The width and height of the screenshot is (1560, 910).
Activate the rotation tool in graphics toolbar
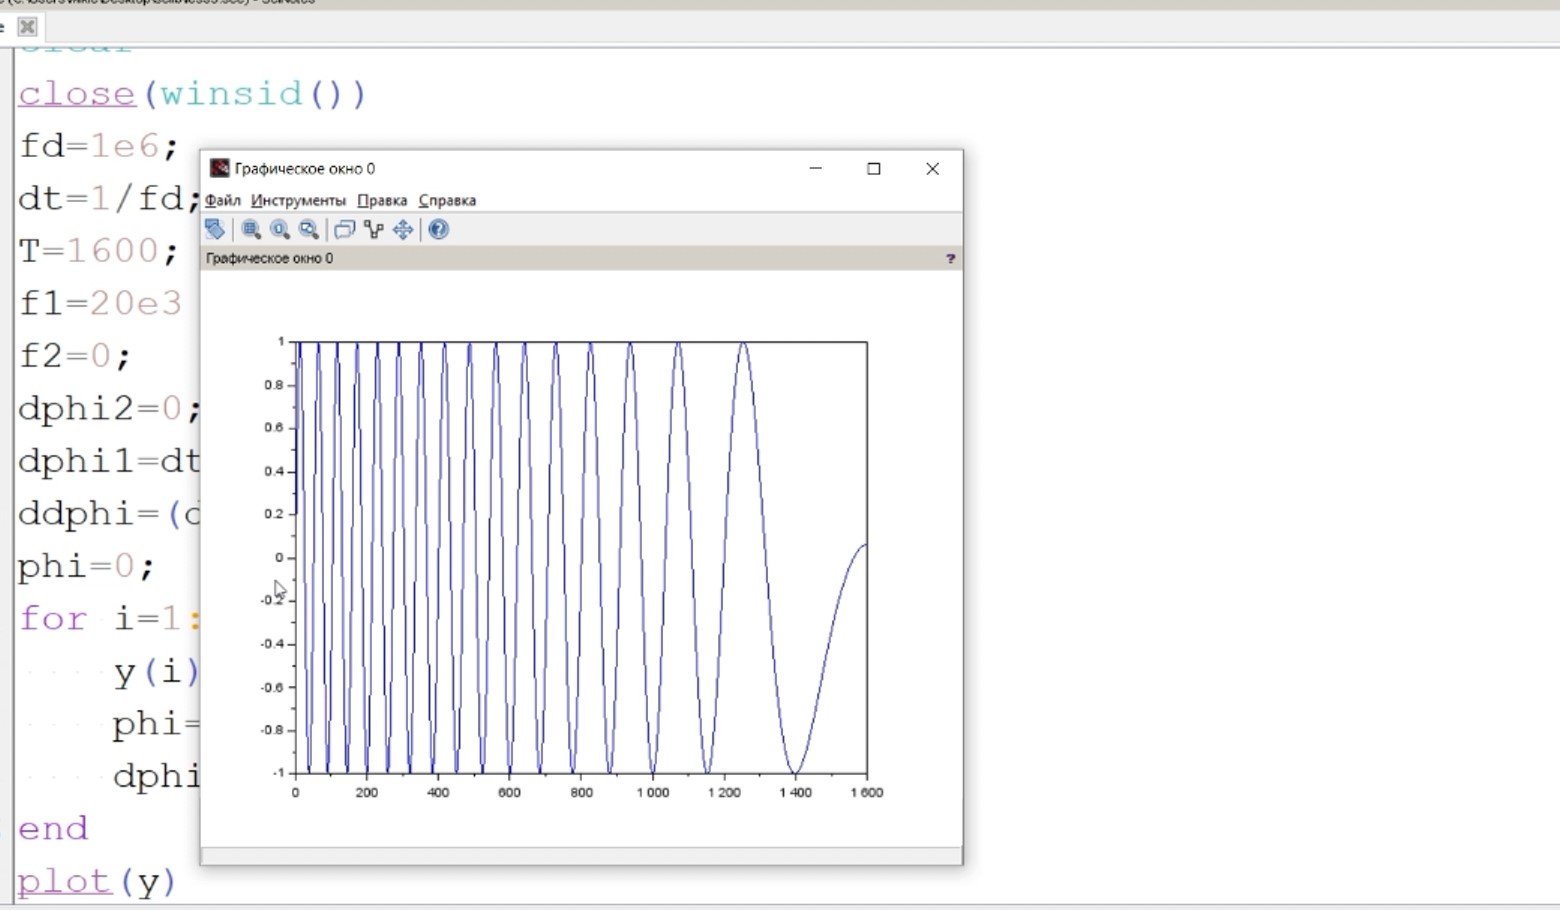215,230
